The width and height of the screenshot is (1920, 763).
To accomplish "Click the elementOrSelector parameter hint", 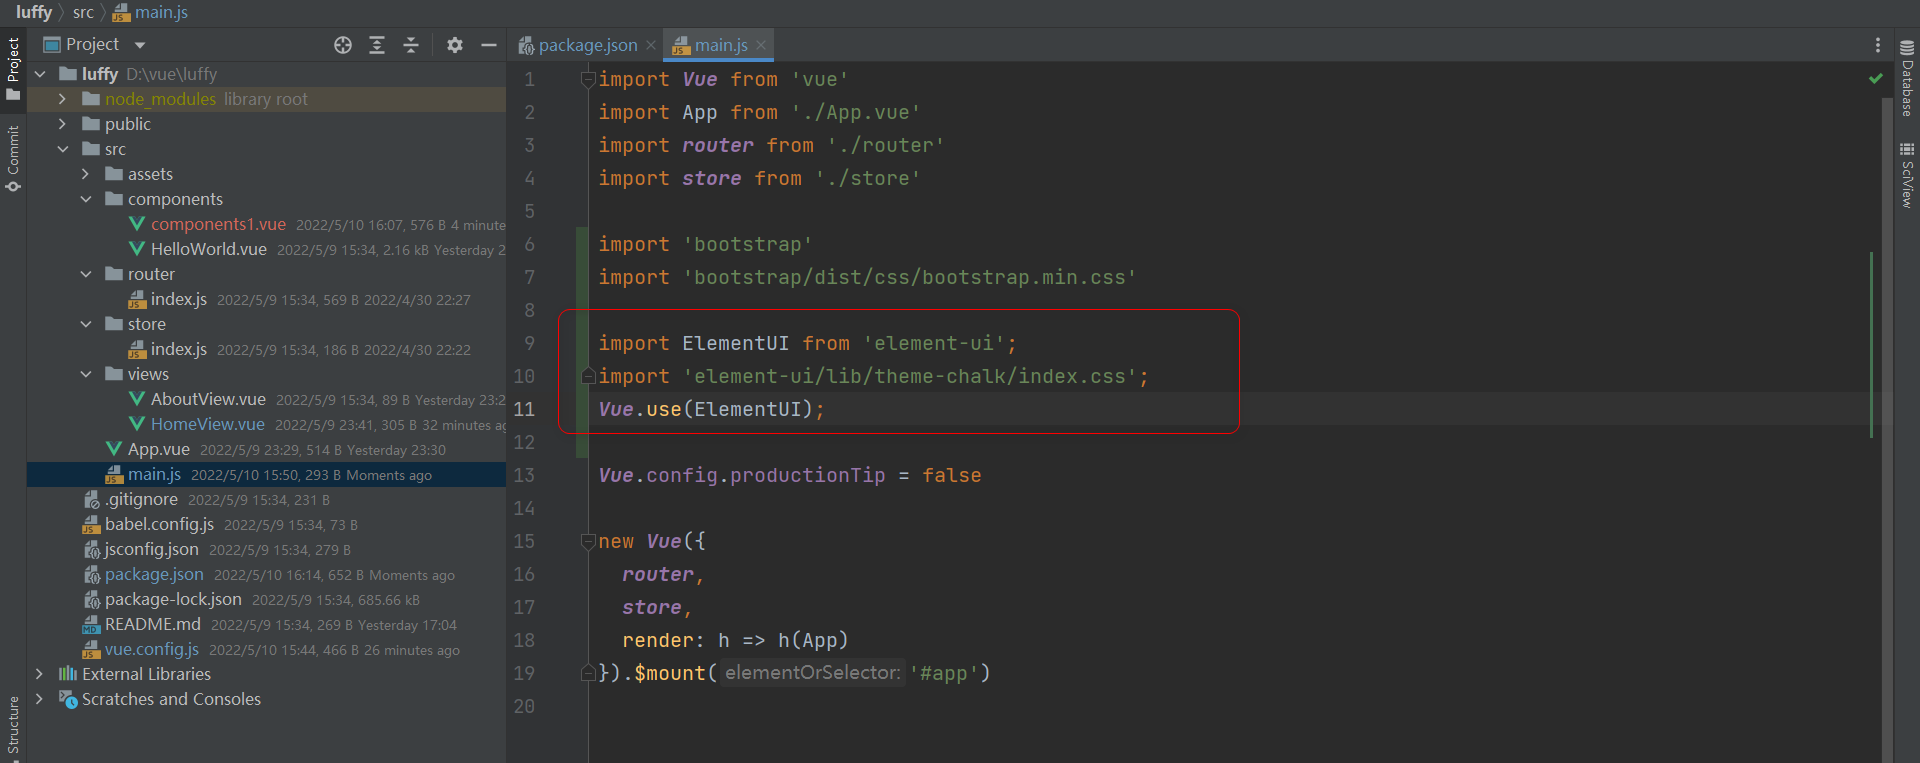I will pyautogui.click(x=813, y=673).
